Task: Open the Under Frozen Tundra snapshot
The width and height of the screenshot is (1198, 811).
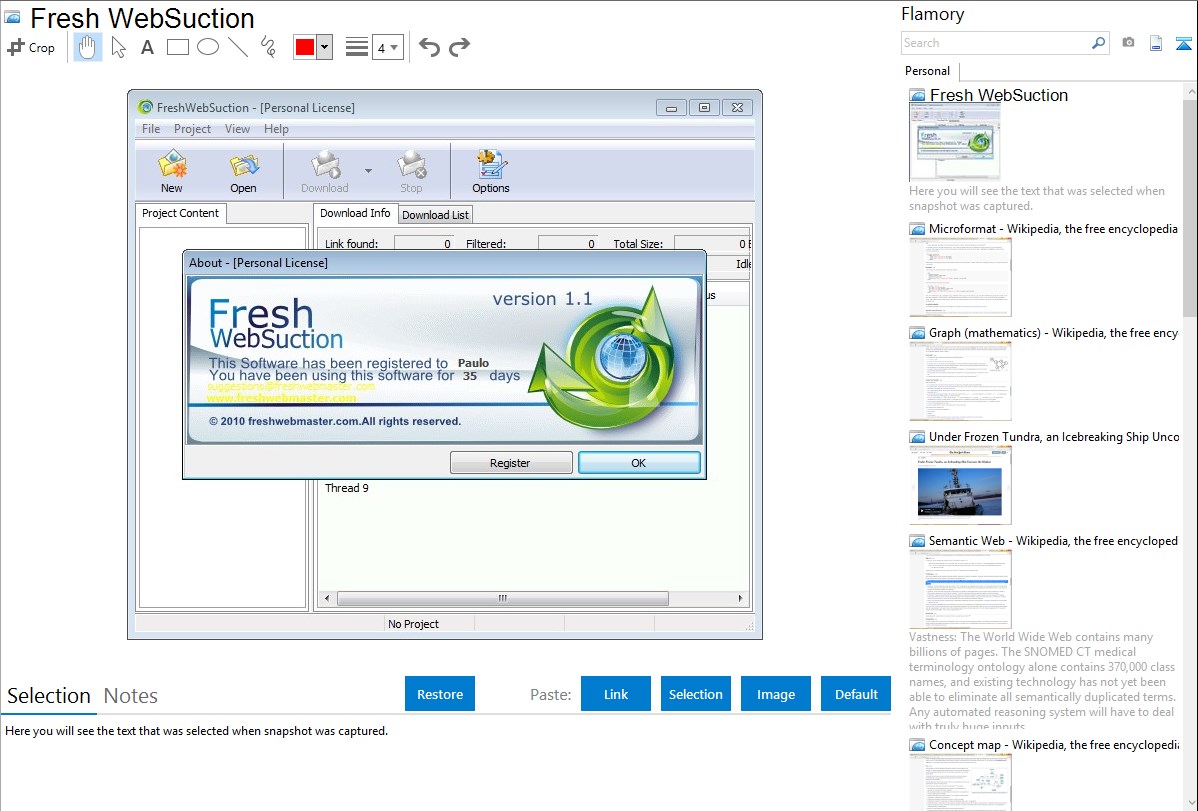Action: pos(960,485)
